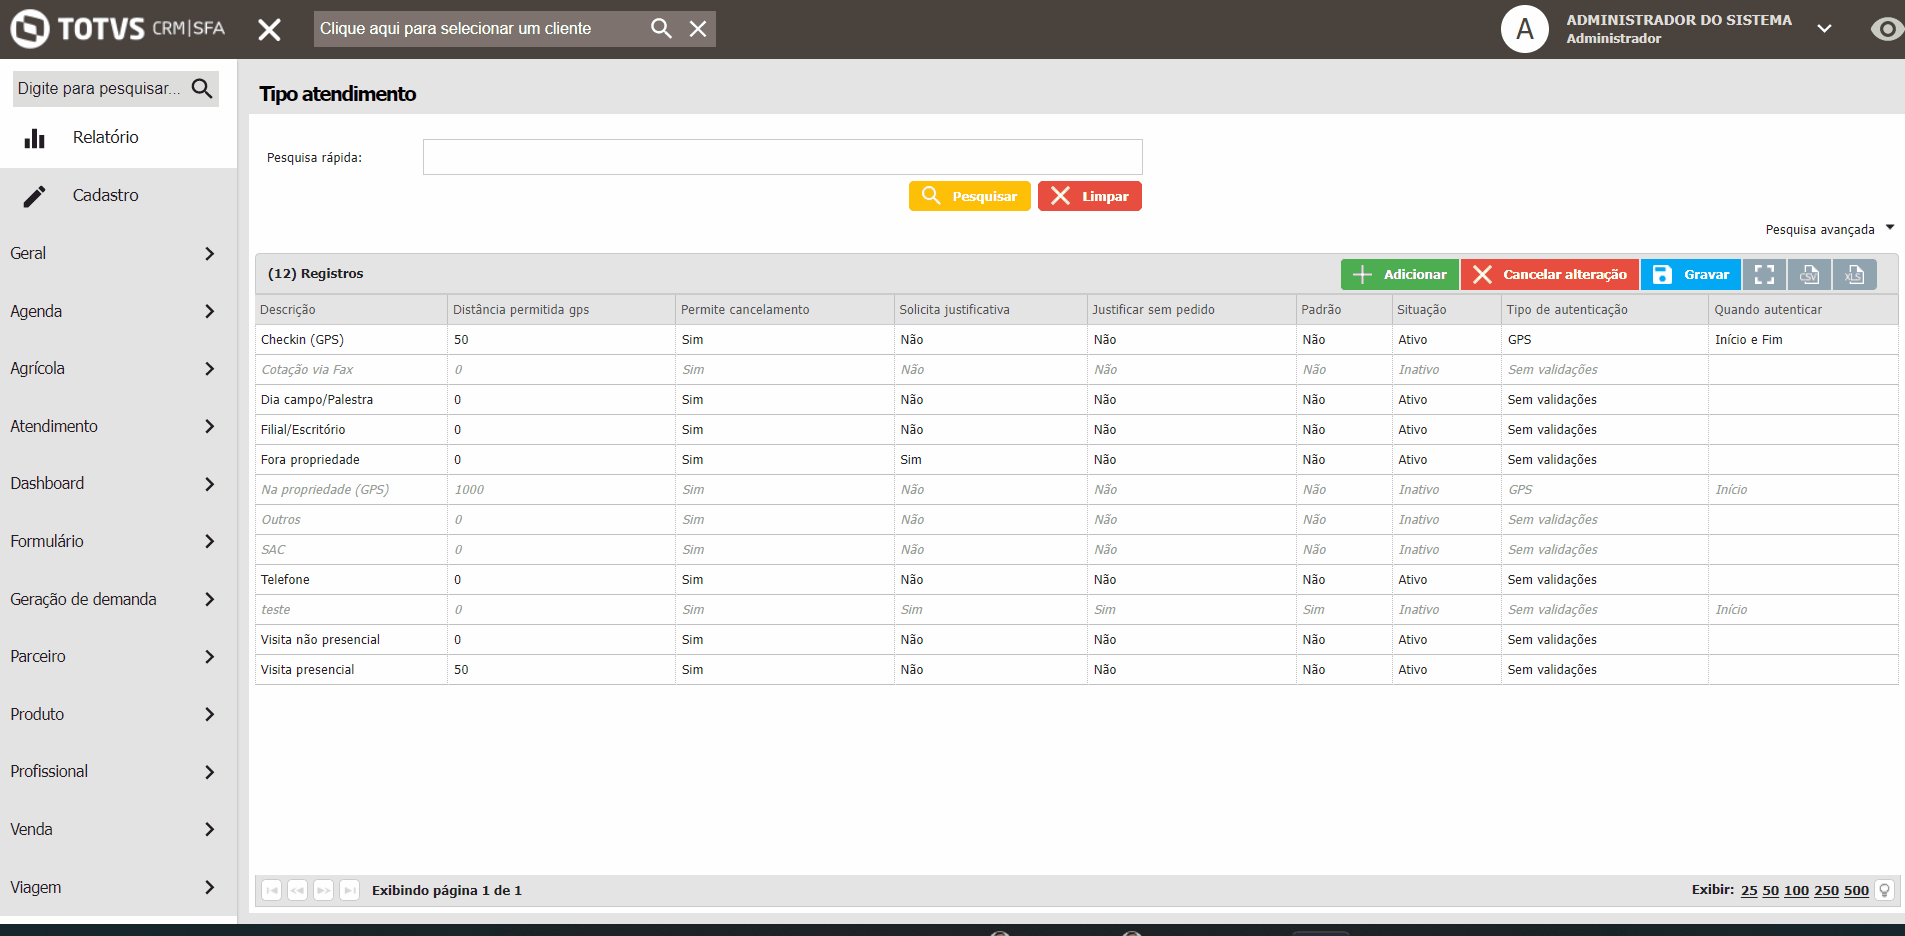Show 250 records per page

click(1826, 890)
